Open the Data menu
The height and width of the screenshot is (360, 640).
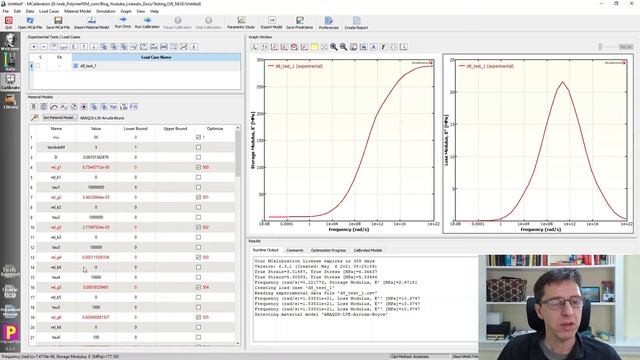[x=30, y=11]
